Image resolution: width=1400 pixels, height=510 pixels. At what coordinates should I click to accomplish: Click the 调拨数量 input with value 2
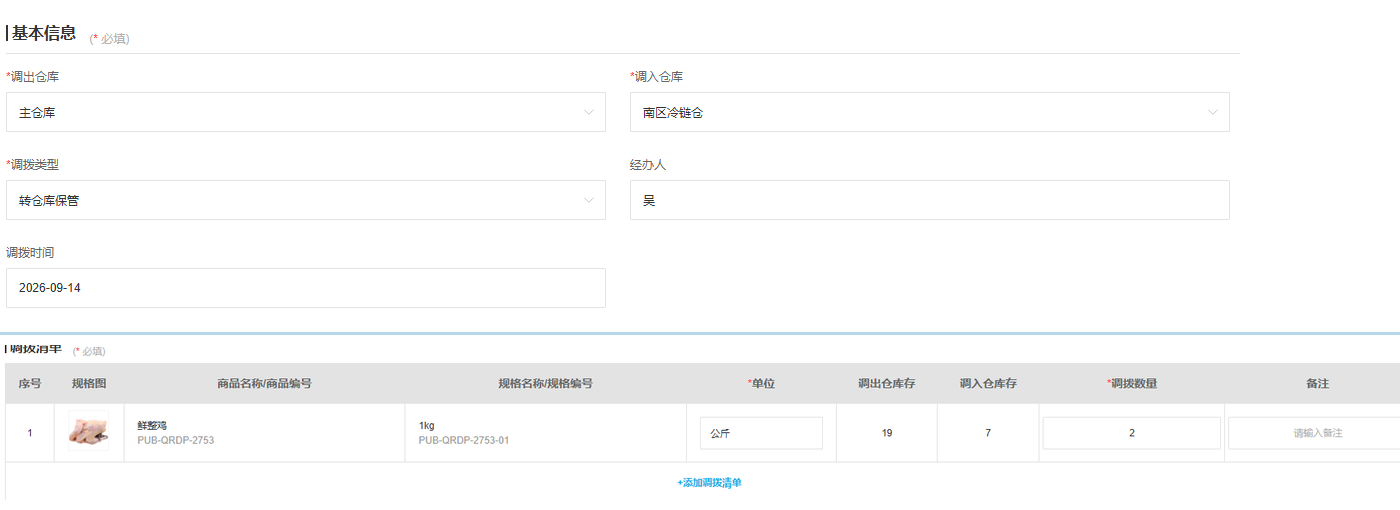tap(1131, 433)
